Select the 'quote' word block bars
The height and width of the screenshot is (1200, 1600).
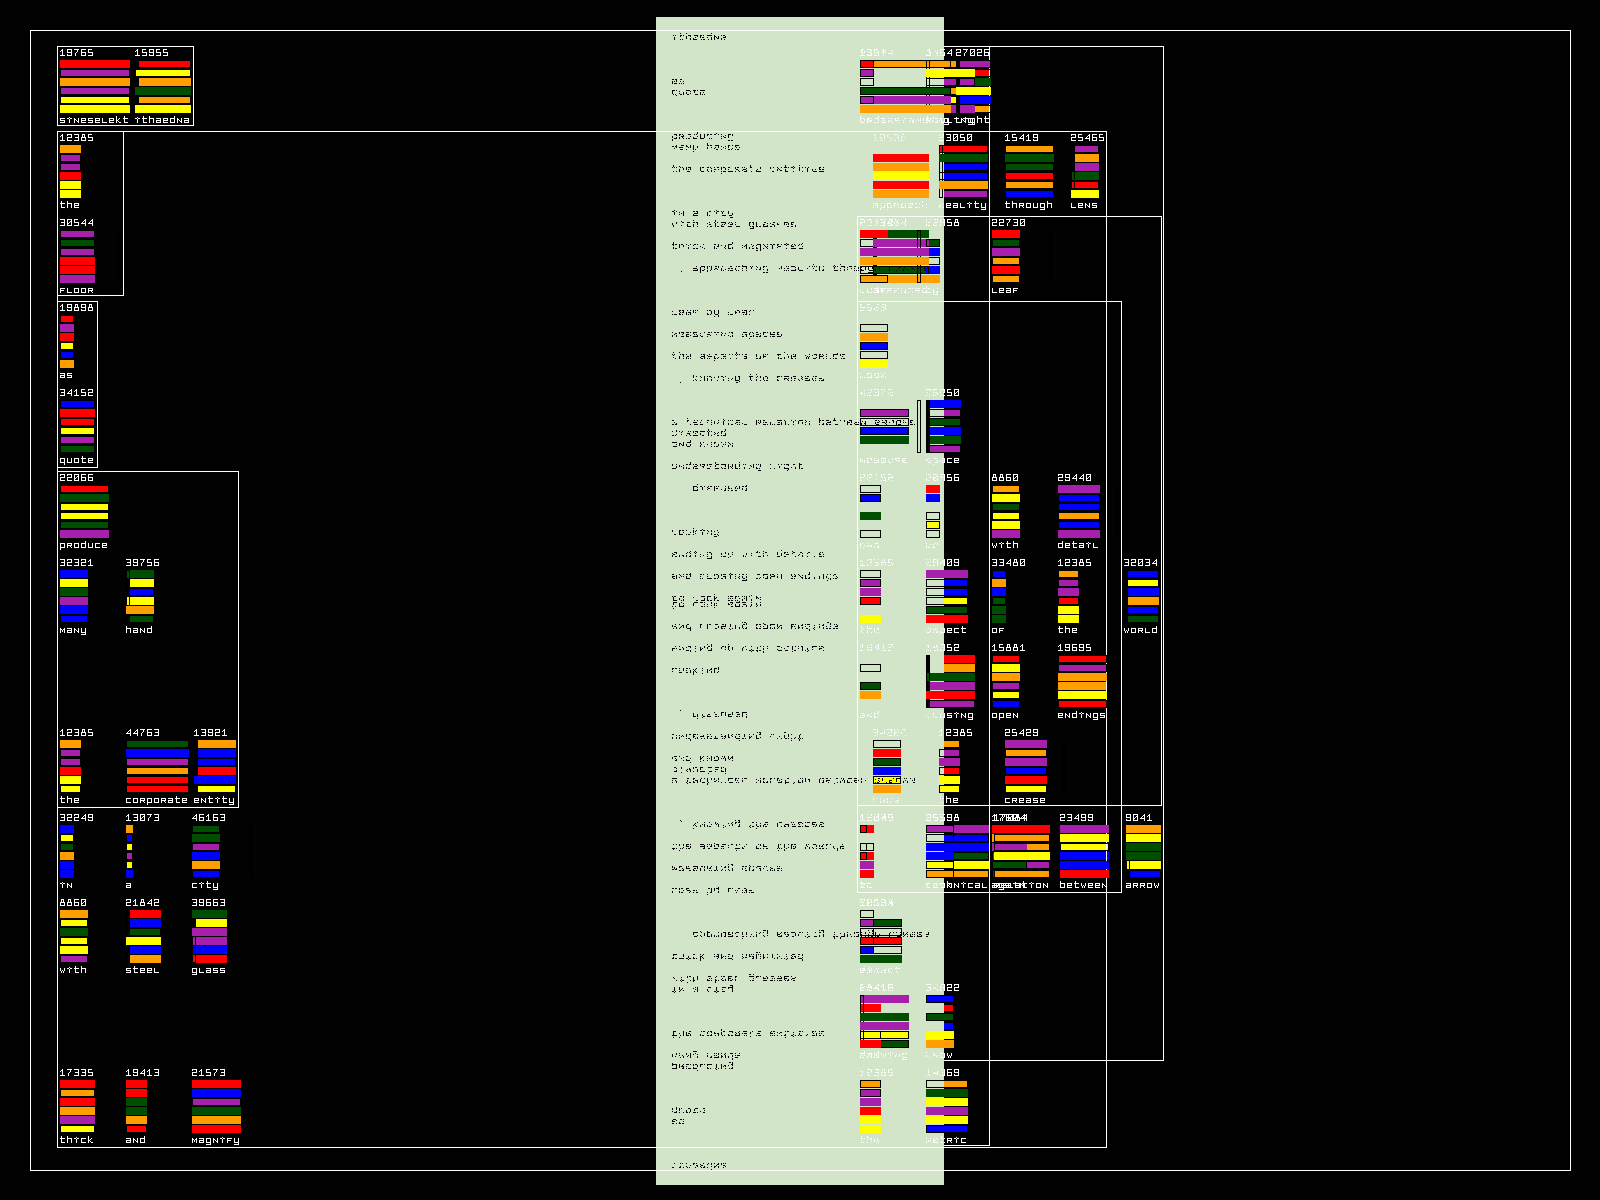click(77, 426)
